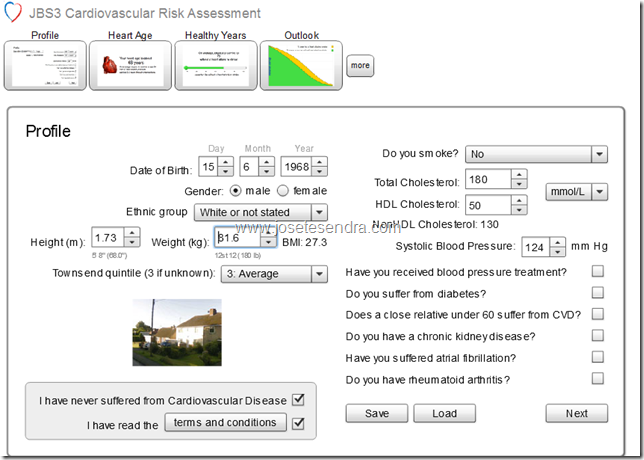The width and height of the screenshot is (644, 460).
Task: Select the female gender radio button
Action: coord(283,191)
